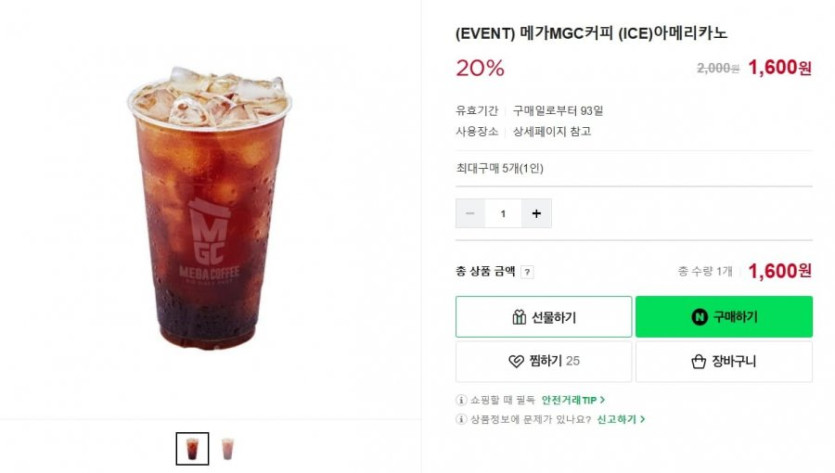Click the gift box icon on 선물하기

coord(519,317)
